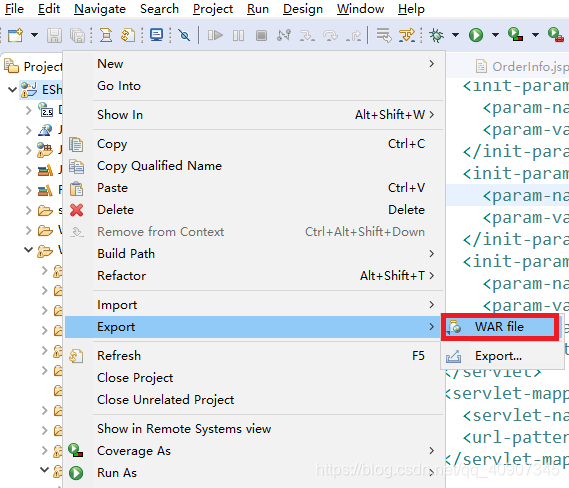Click the Project Explorer panel icon
The width and height of the screenshot is (569, 488).
11,66
